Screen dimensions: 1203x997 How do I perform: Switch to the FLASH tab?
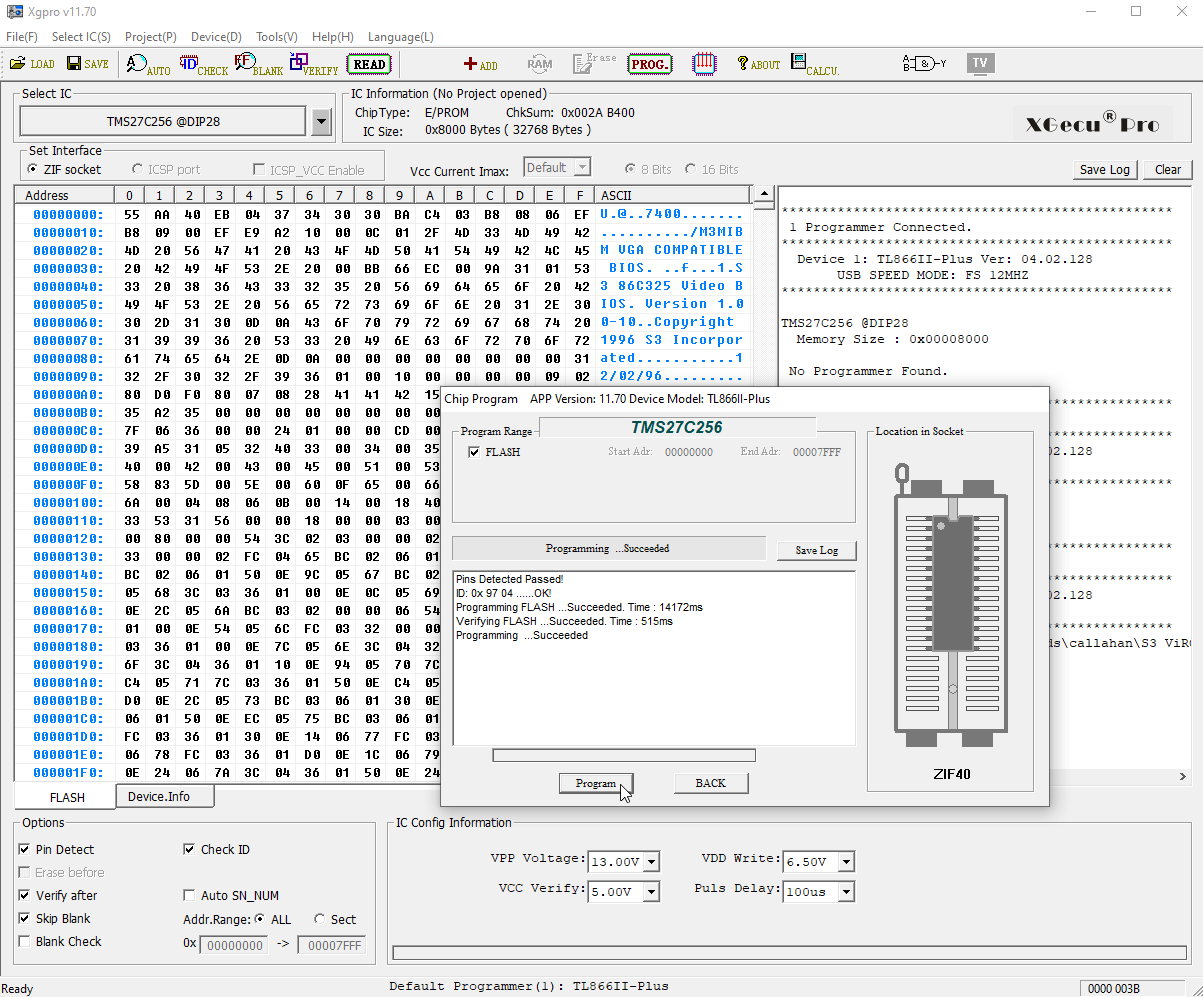(x=67, y=797)
